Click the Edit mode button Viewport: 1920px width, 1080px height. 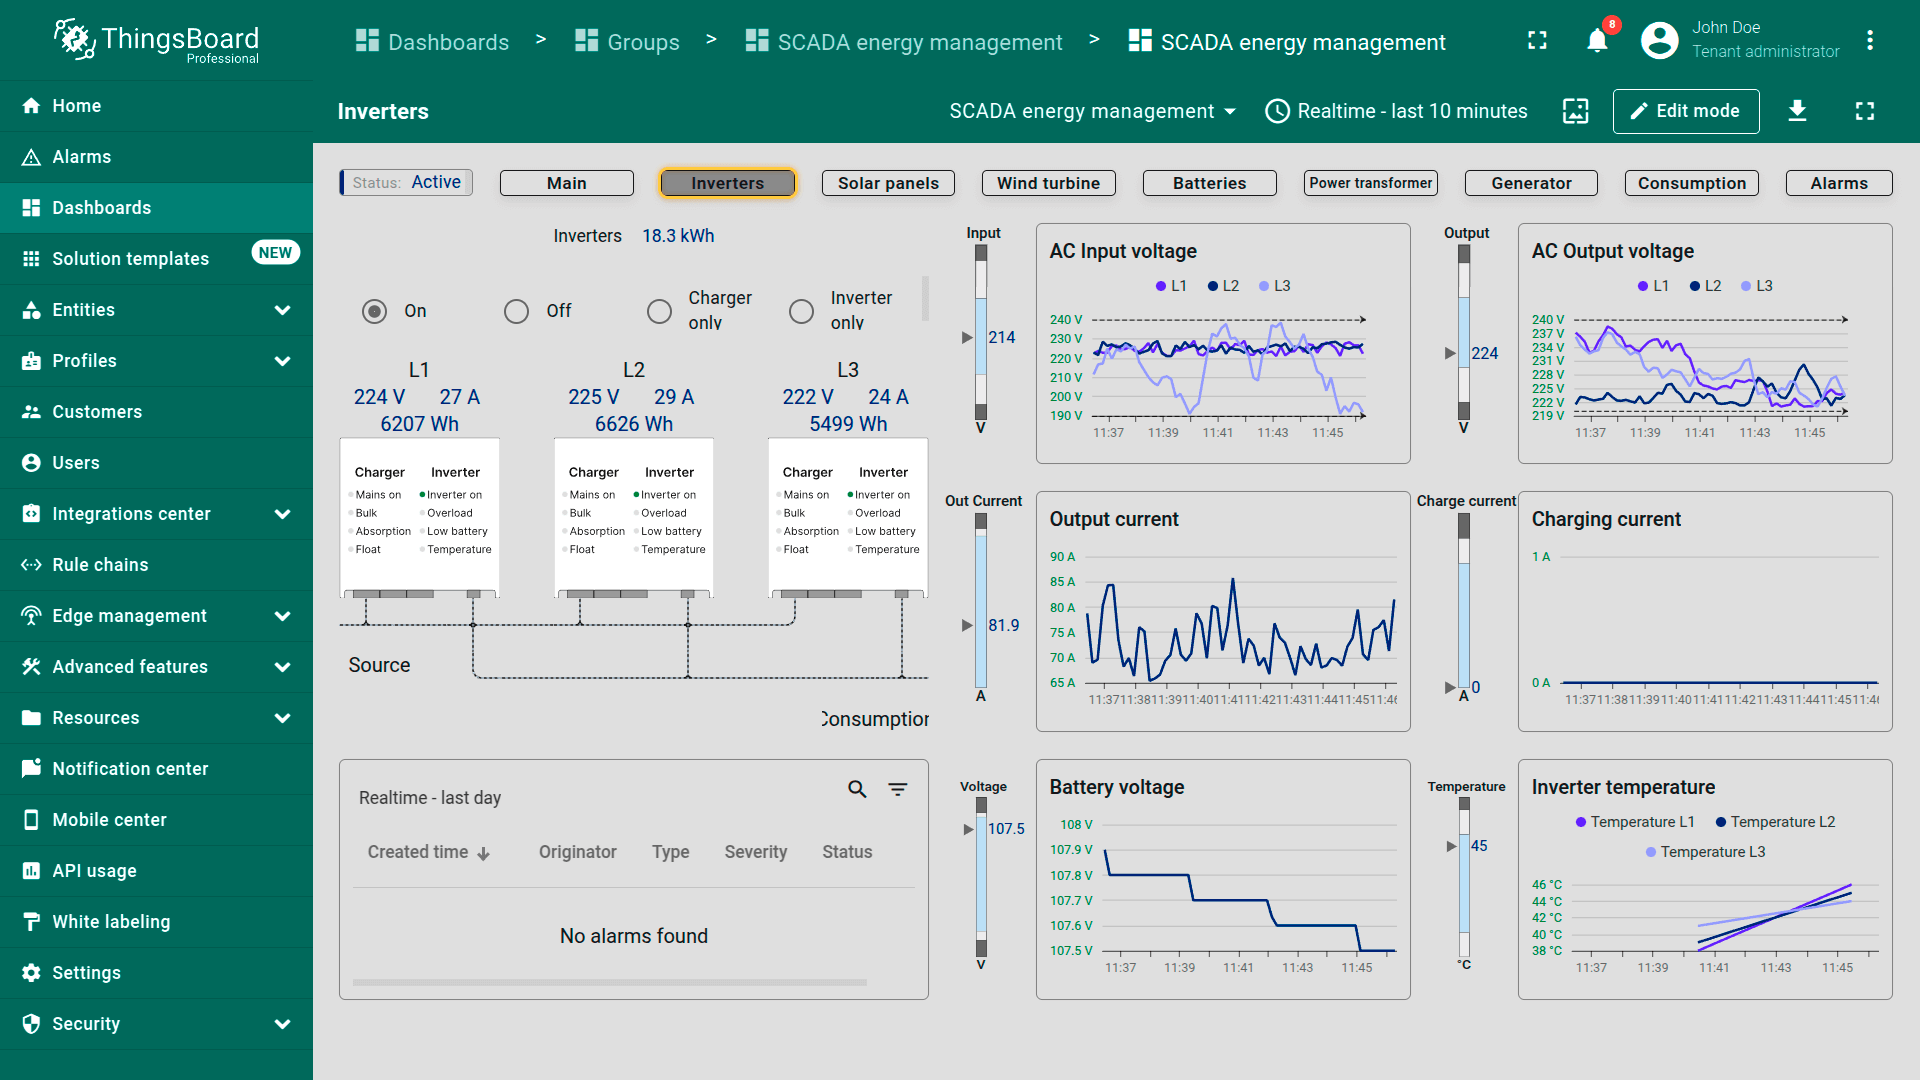click(1685, 111)
